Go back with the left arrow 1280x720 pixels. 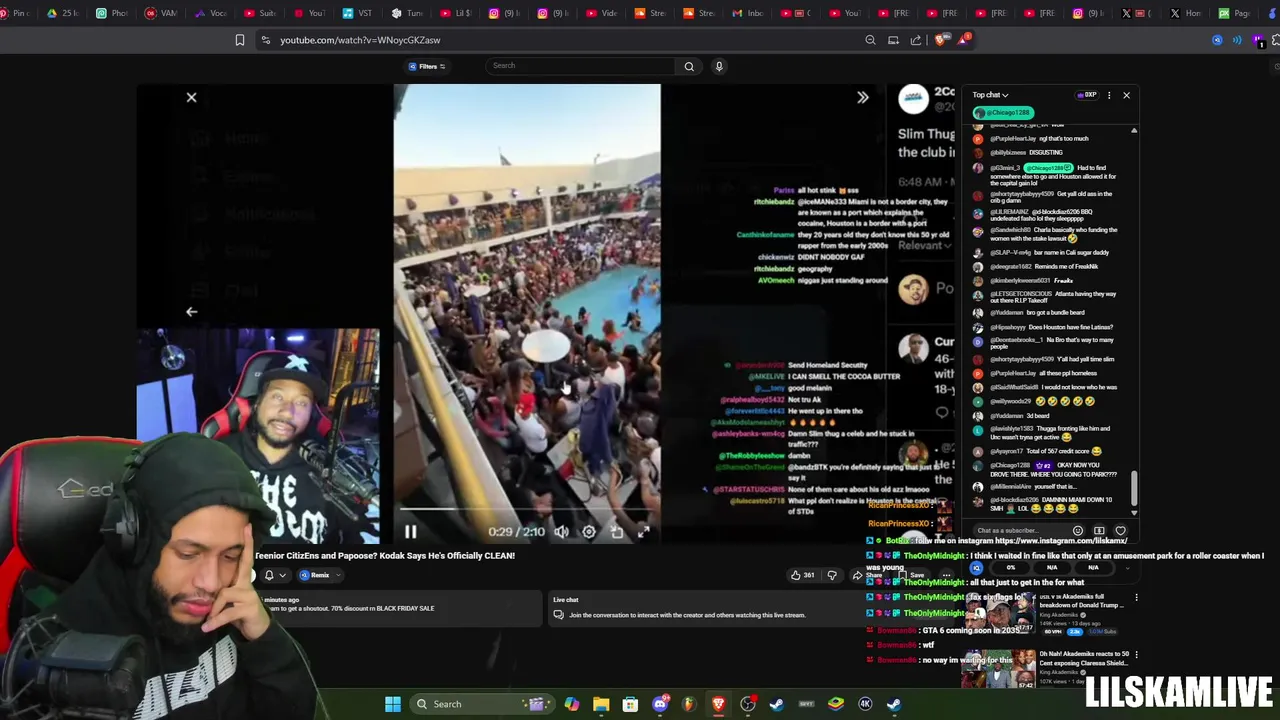(191, 311)
